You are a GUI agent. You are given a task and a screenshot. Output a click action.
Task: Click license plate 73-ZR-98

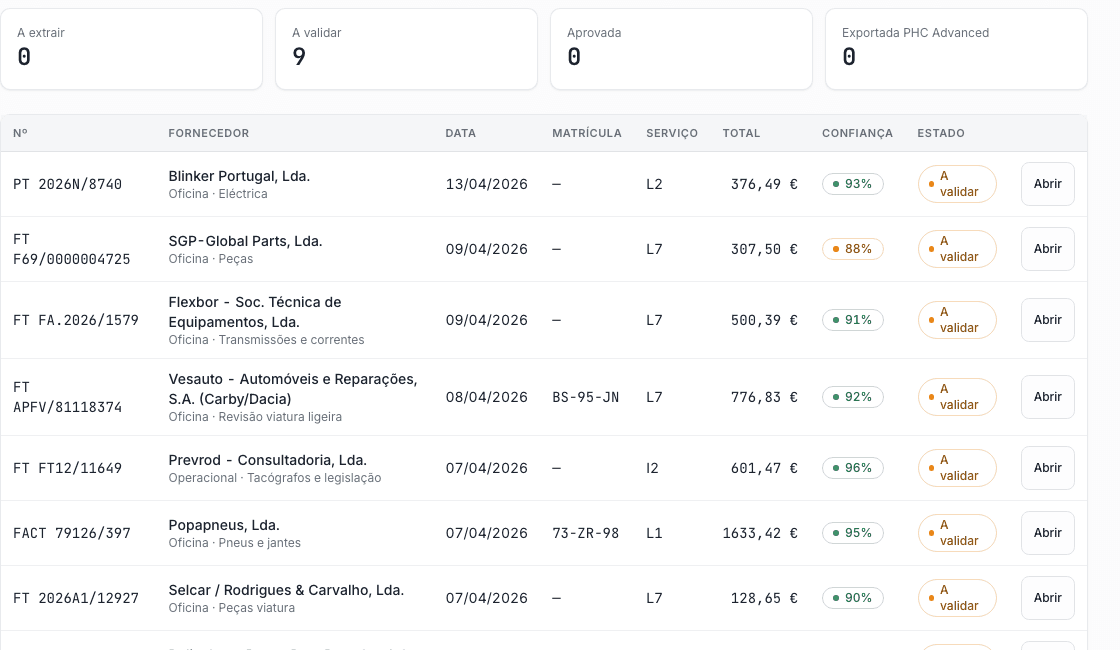(x=586, y=533)
